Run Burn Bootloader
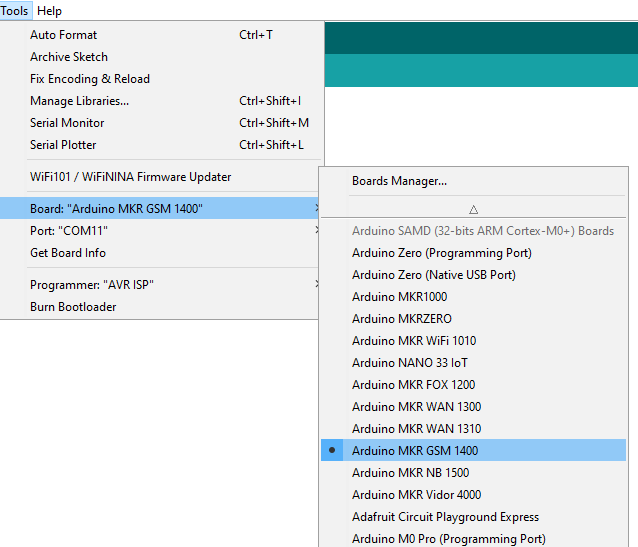 [73, 307]
